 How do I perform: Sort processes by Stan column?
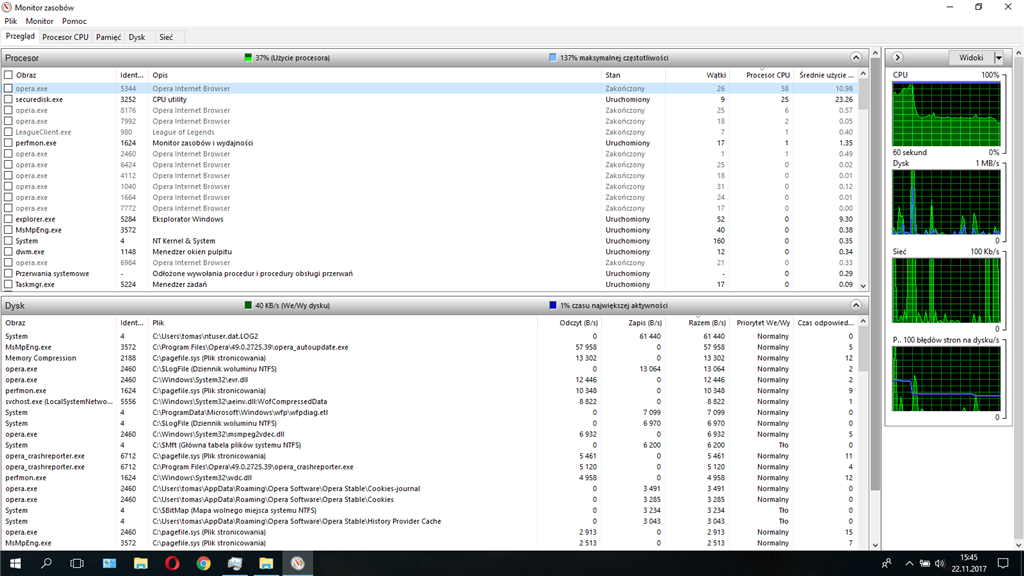click(633, 75)
